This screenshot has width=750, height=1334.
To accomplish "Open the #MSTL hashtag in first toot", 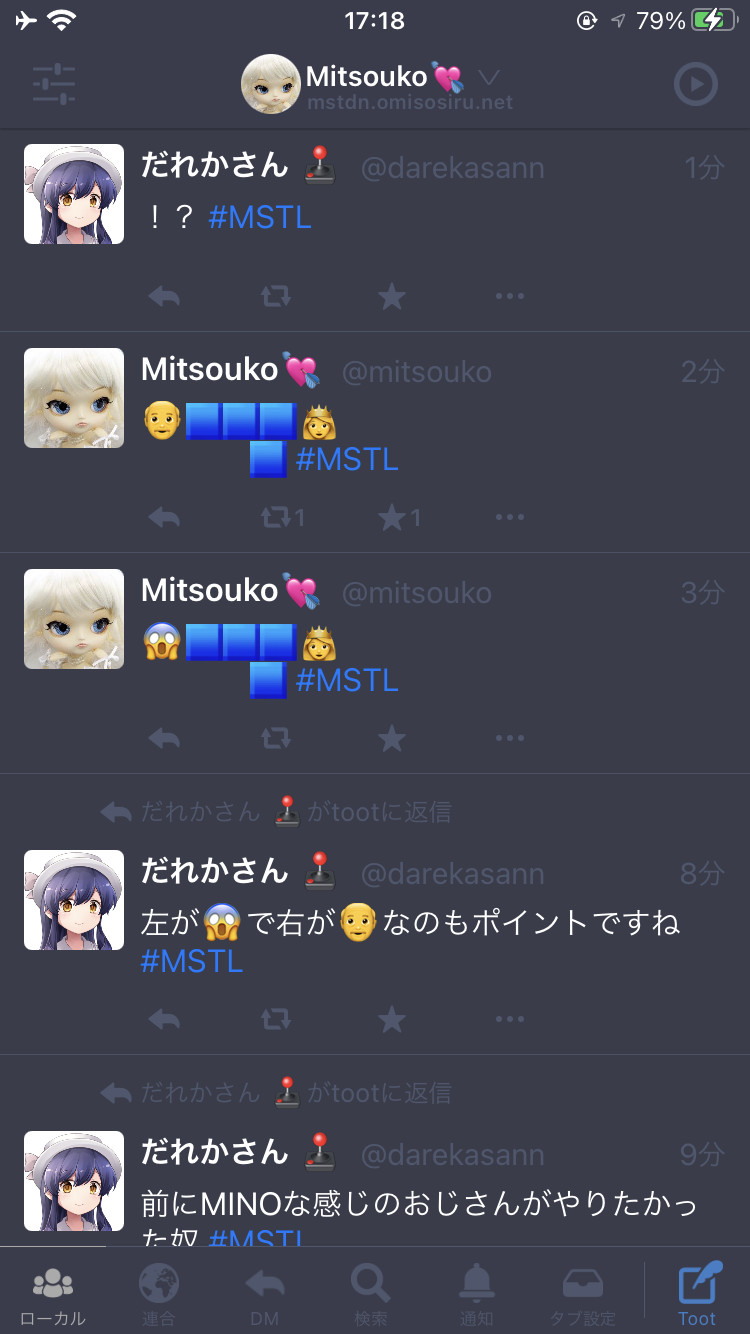I will pos(260,217).
